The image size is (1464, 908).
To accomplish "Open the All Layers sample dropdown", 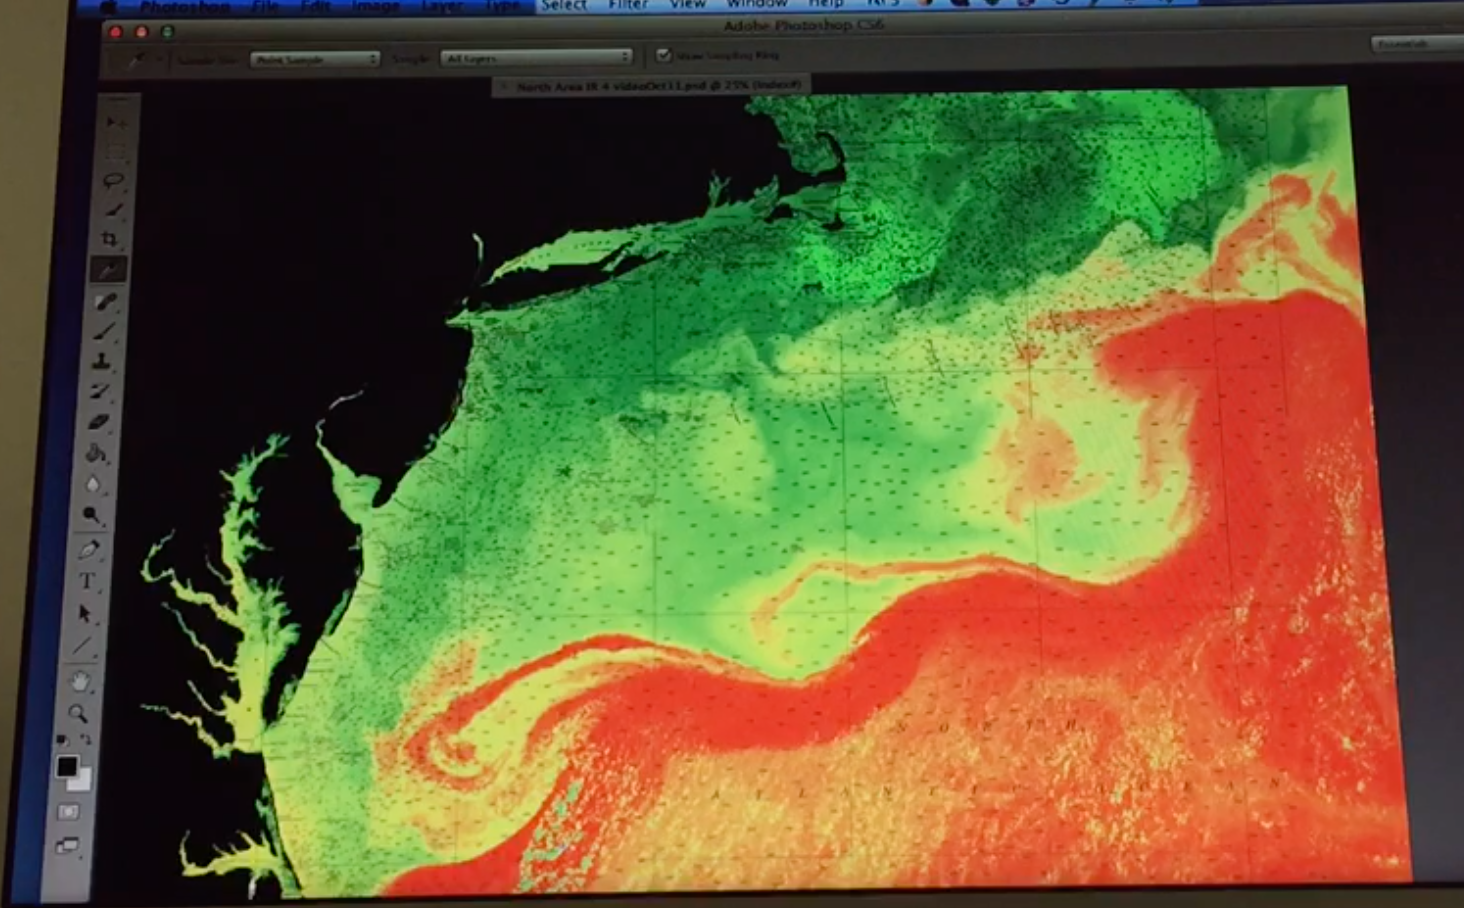I will click(x=537, y=58).
